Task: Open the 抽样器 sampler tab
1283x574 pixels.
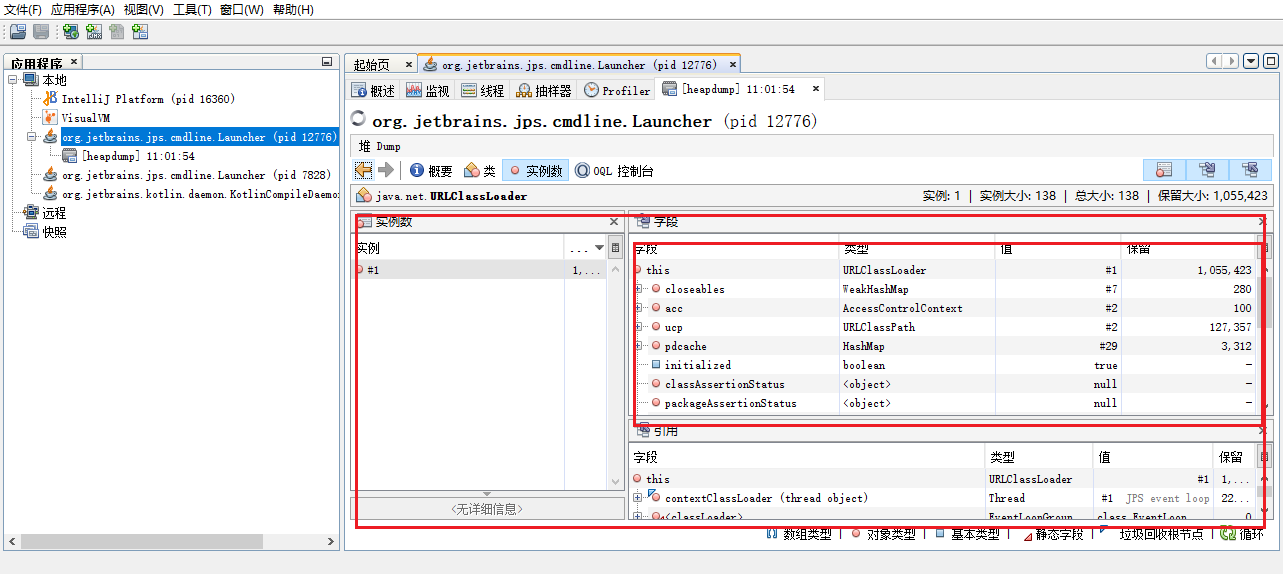Action: coord(544,90)
